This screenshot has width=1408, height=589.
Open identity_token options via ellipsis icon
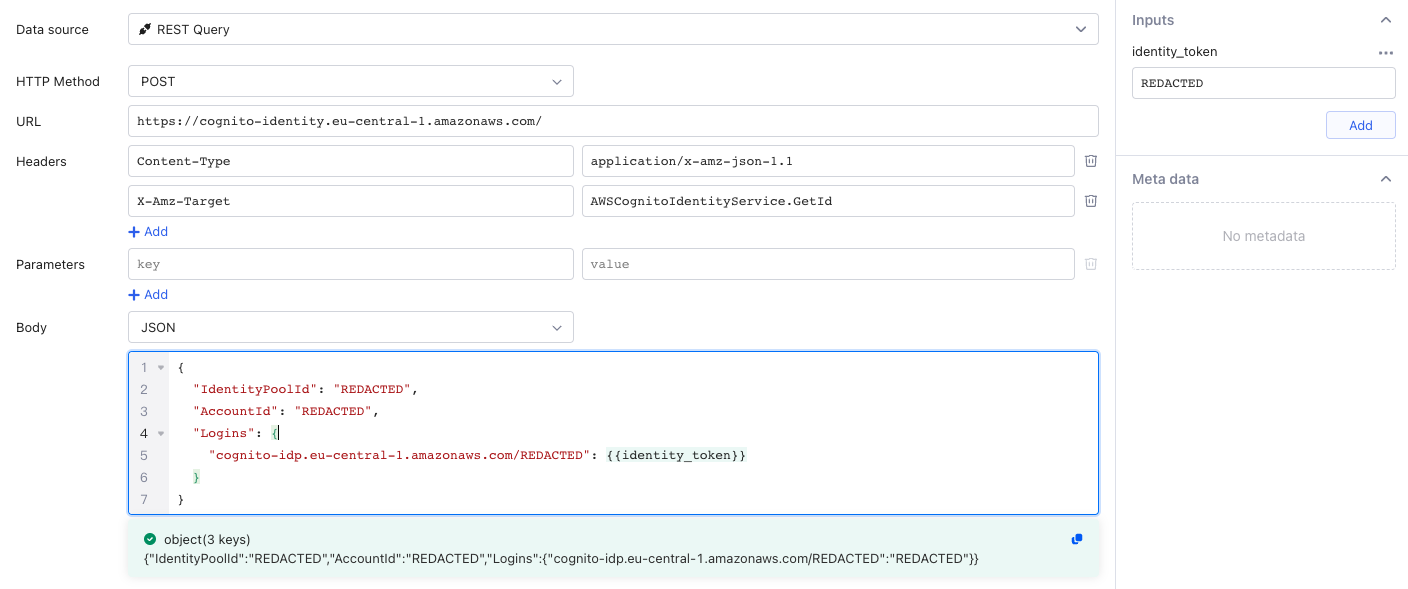coord(1386,52)
